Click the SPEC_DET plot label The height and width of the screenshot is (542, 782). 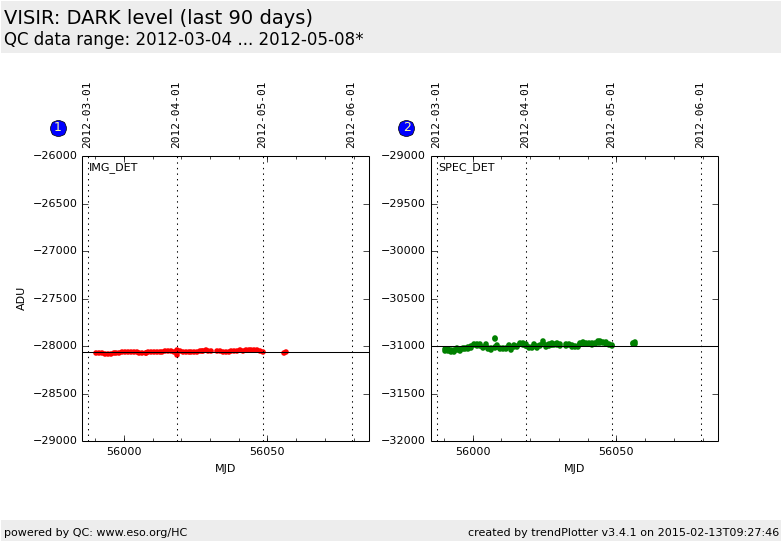pos(466,168)
